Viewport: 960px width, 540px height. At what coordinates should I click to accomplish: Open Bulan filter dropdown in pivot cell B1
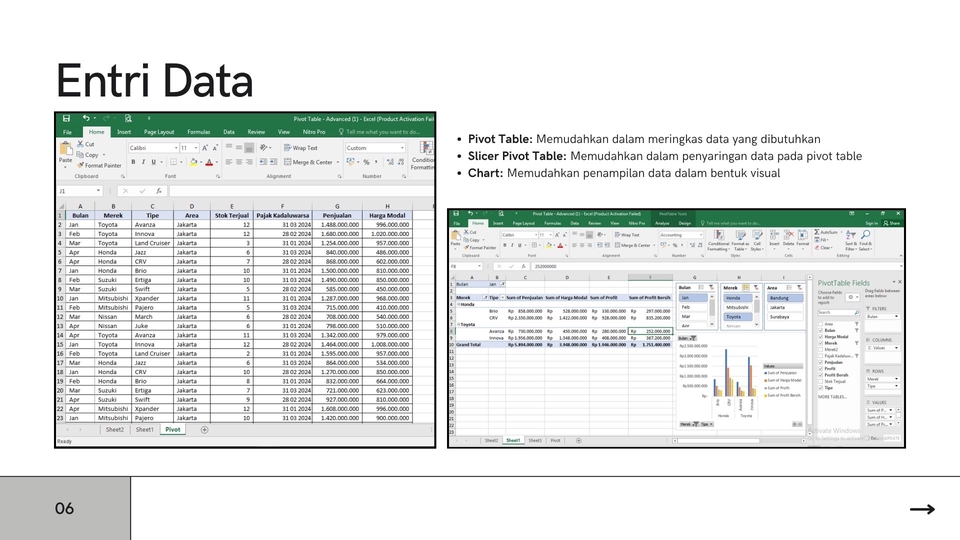pos(503,284)
